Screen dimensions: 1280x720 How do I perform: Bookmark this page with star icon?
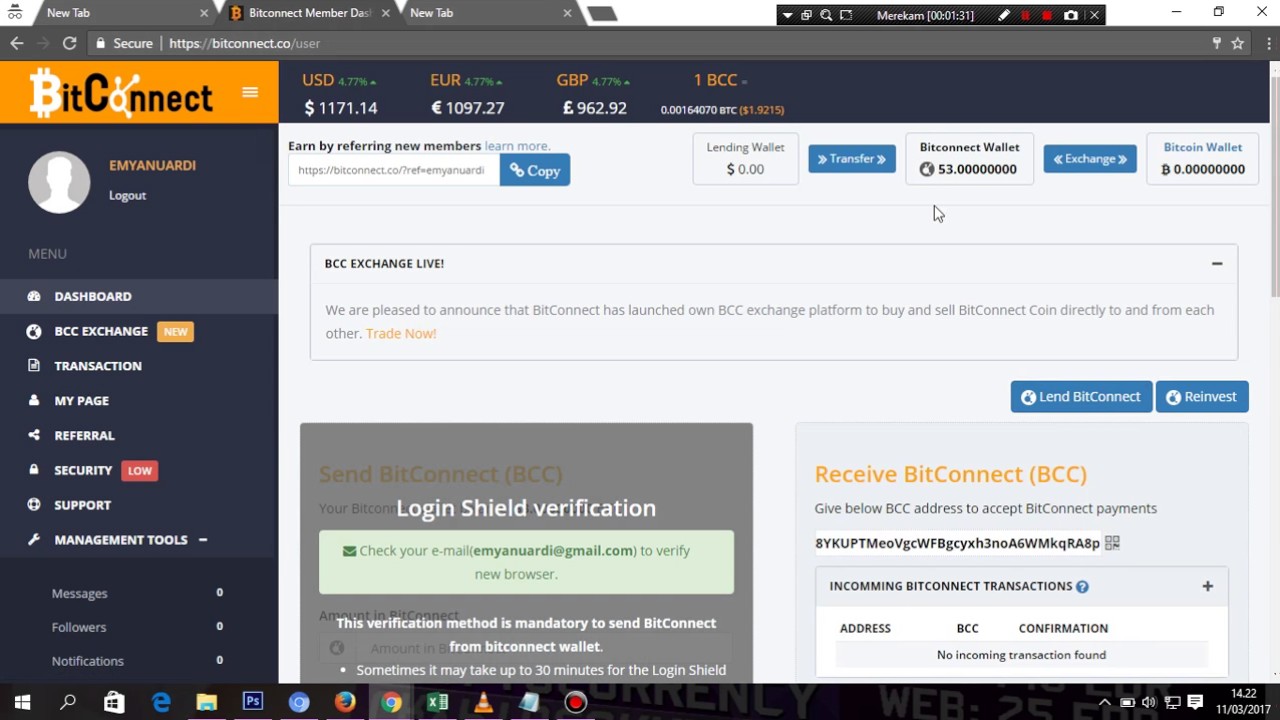pyautogui.click(x=1238, y=43)
